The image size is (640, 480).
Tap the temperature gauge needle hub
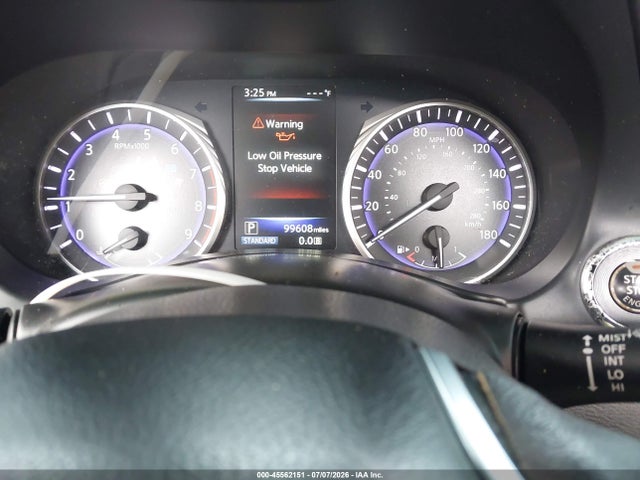click(x=132, y=238)
